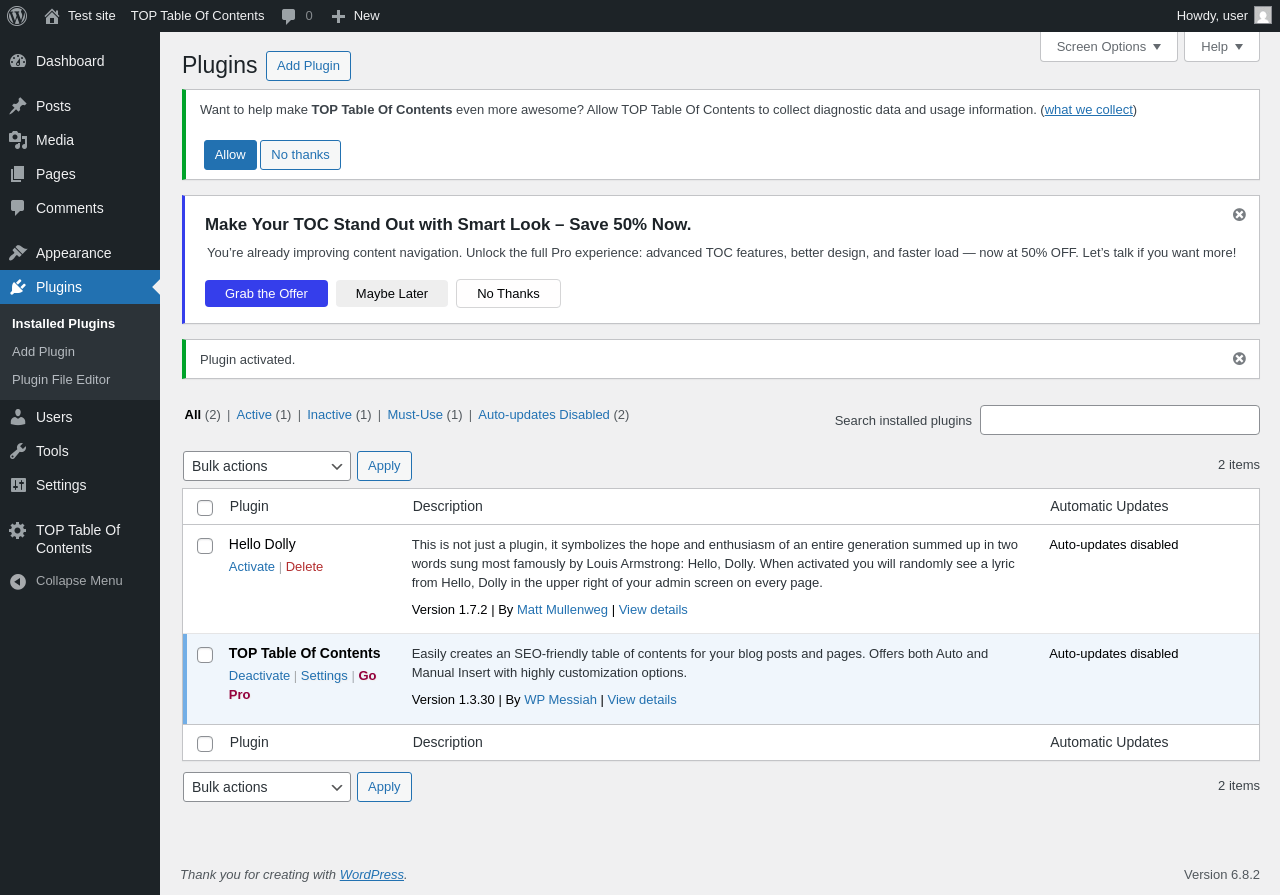
Task: Click the Collapse Menu arrow icon
Action: point(18,581)
